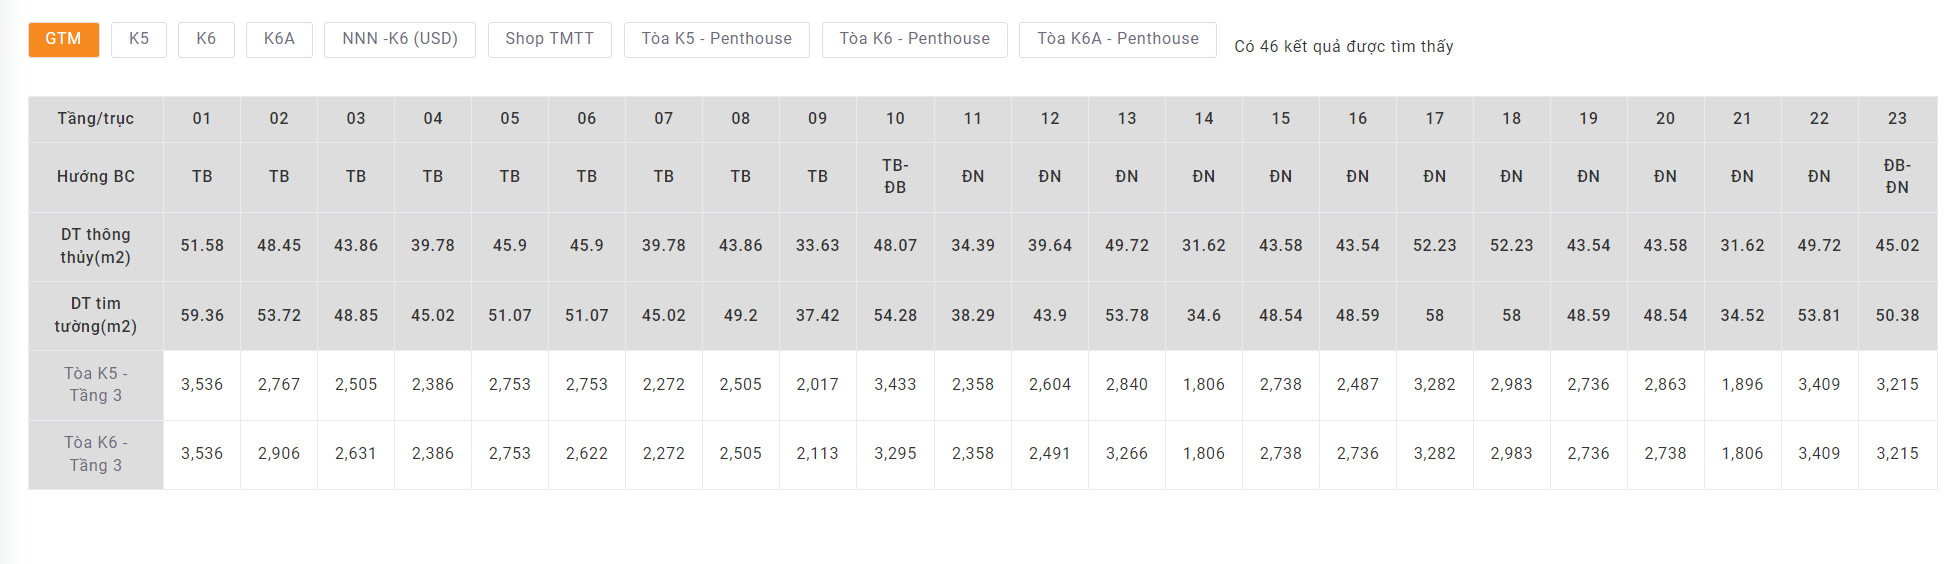Switch to the K5 tab
This screenshot has width=1947, height=564.
(x=139, y=39)
